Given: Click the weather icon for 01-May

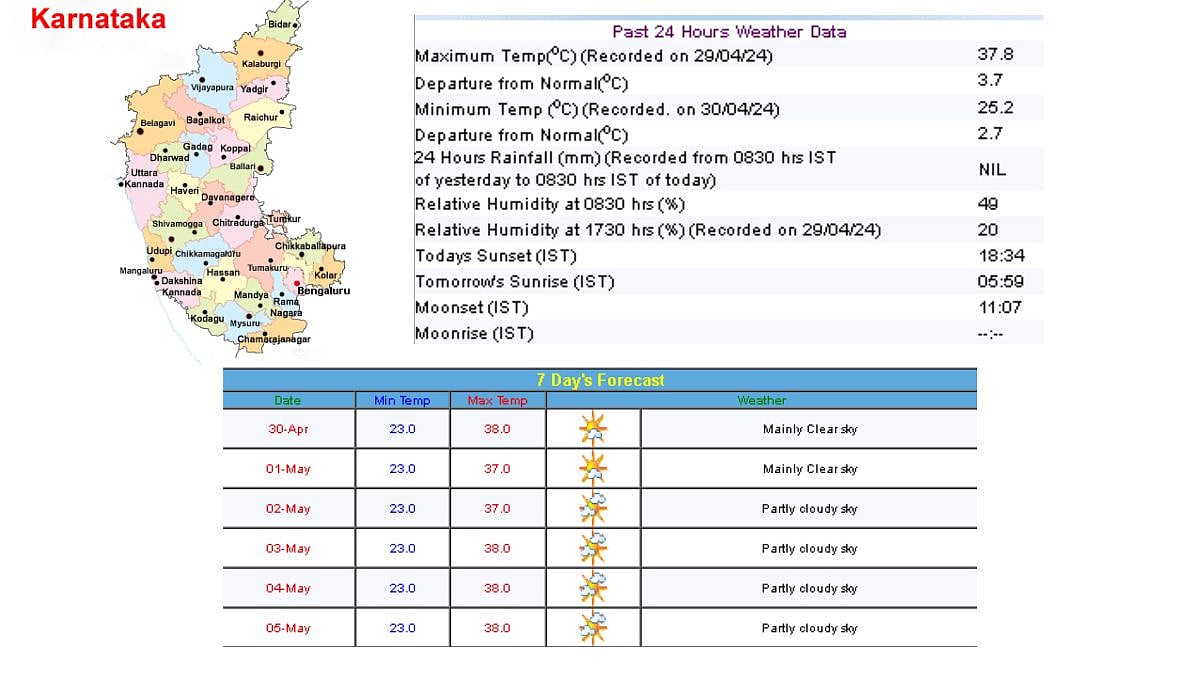Looking at the screenshot, I should tap(593, 469).
